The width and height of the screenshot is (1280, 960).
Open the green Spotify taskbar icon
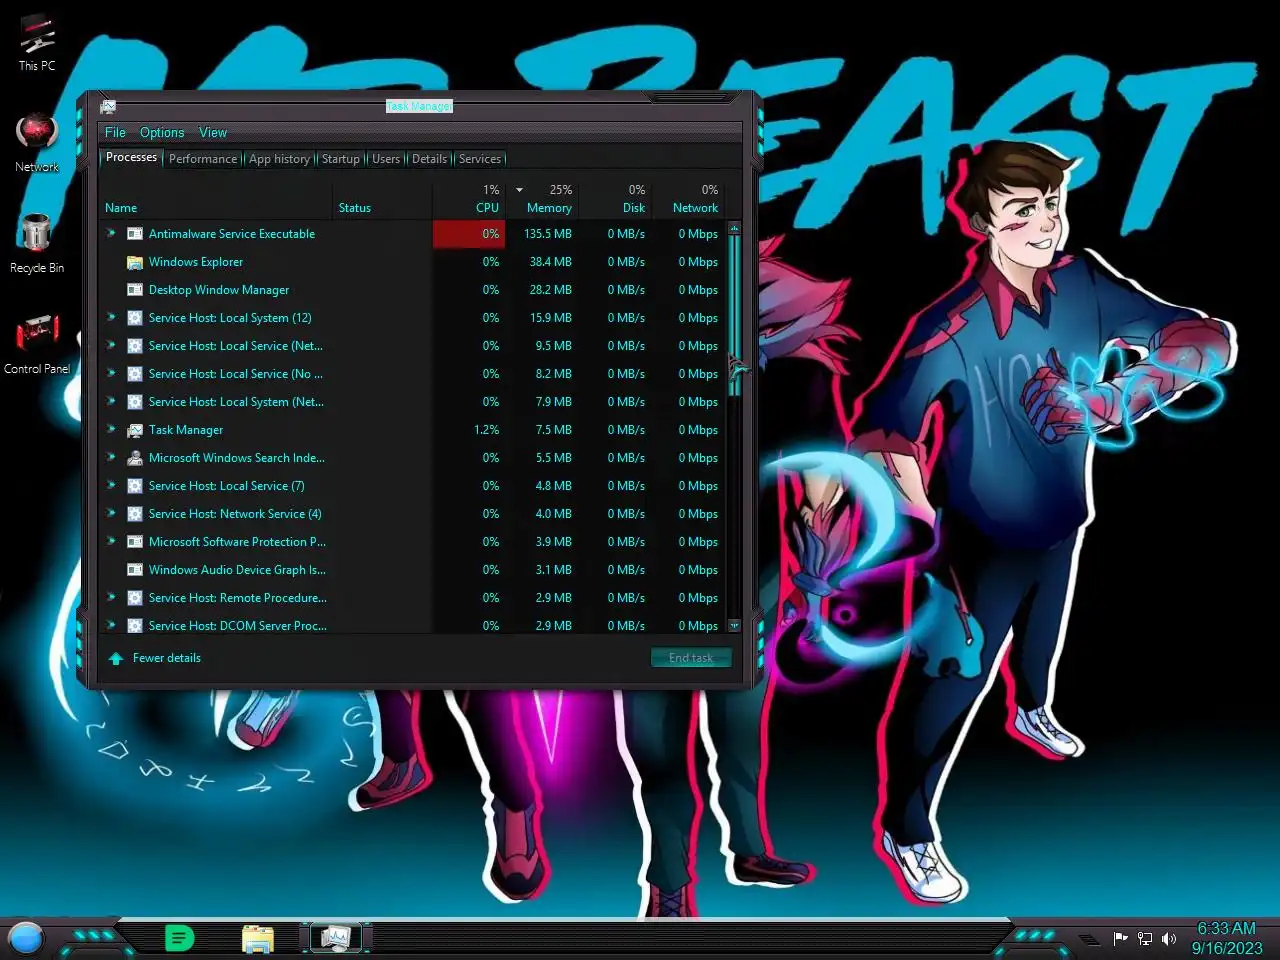tap(179, 938)
